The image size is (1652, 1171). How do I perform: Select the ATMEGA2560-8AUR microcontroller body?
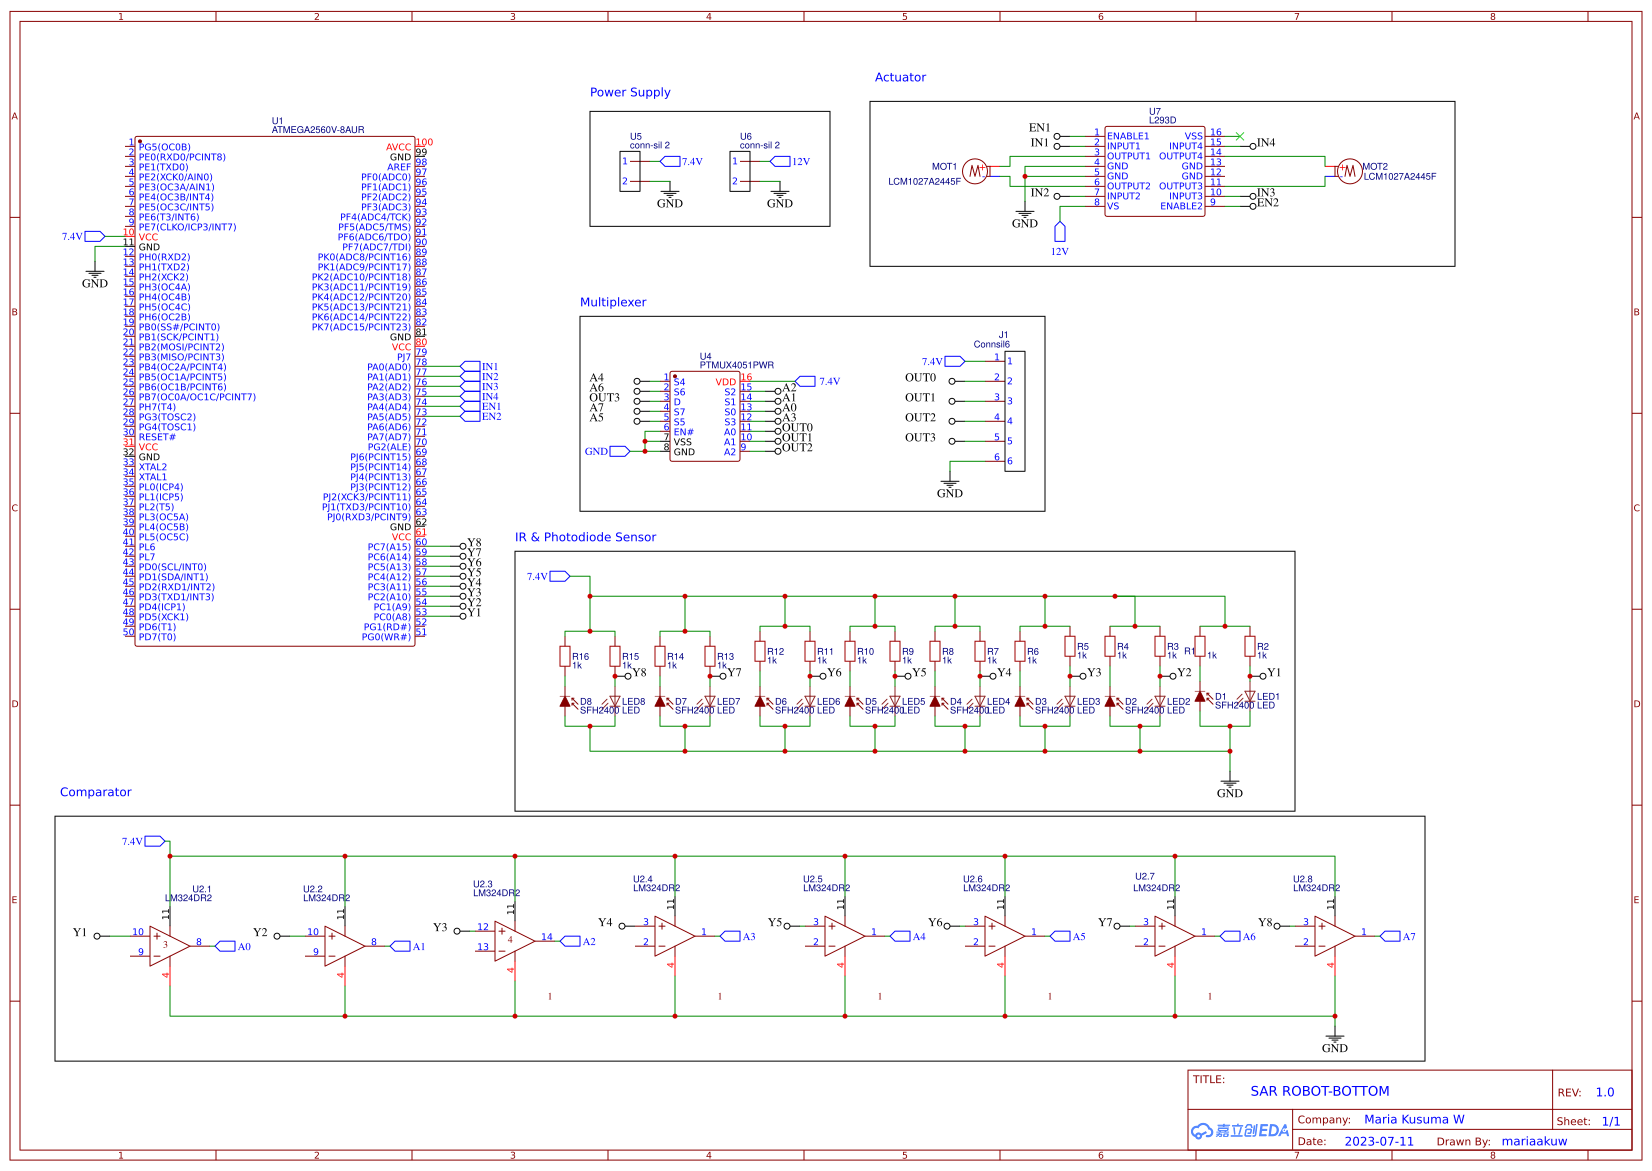pos(275,390)
